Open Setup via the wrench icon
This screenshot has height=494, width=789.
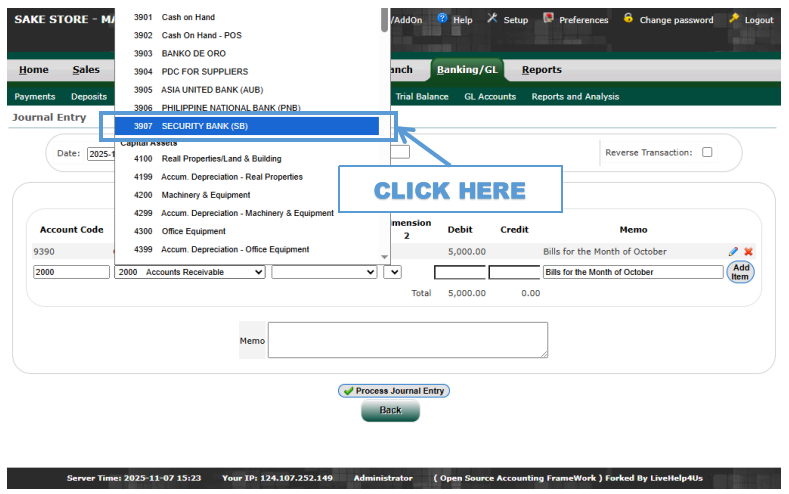point(492,19)
